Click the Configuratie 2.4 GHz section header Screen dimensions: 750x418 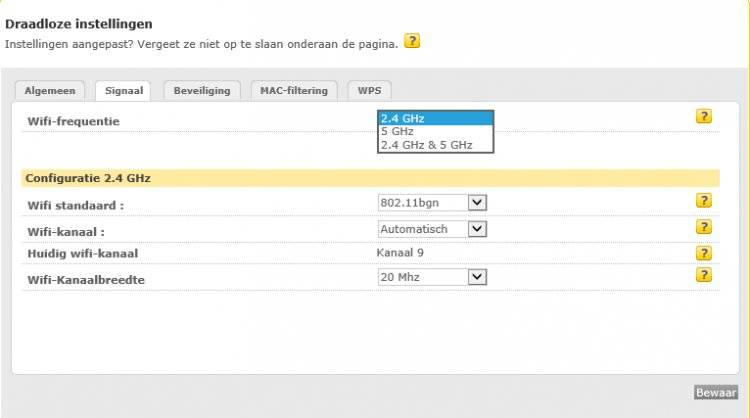pos(88,178)
